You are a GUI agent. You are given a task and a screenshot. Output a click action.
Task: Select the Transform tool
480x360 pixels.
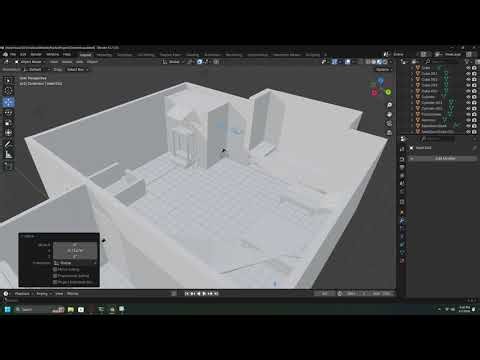9,132
